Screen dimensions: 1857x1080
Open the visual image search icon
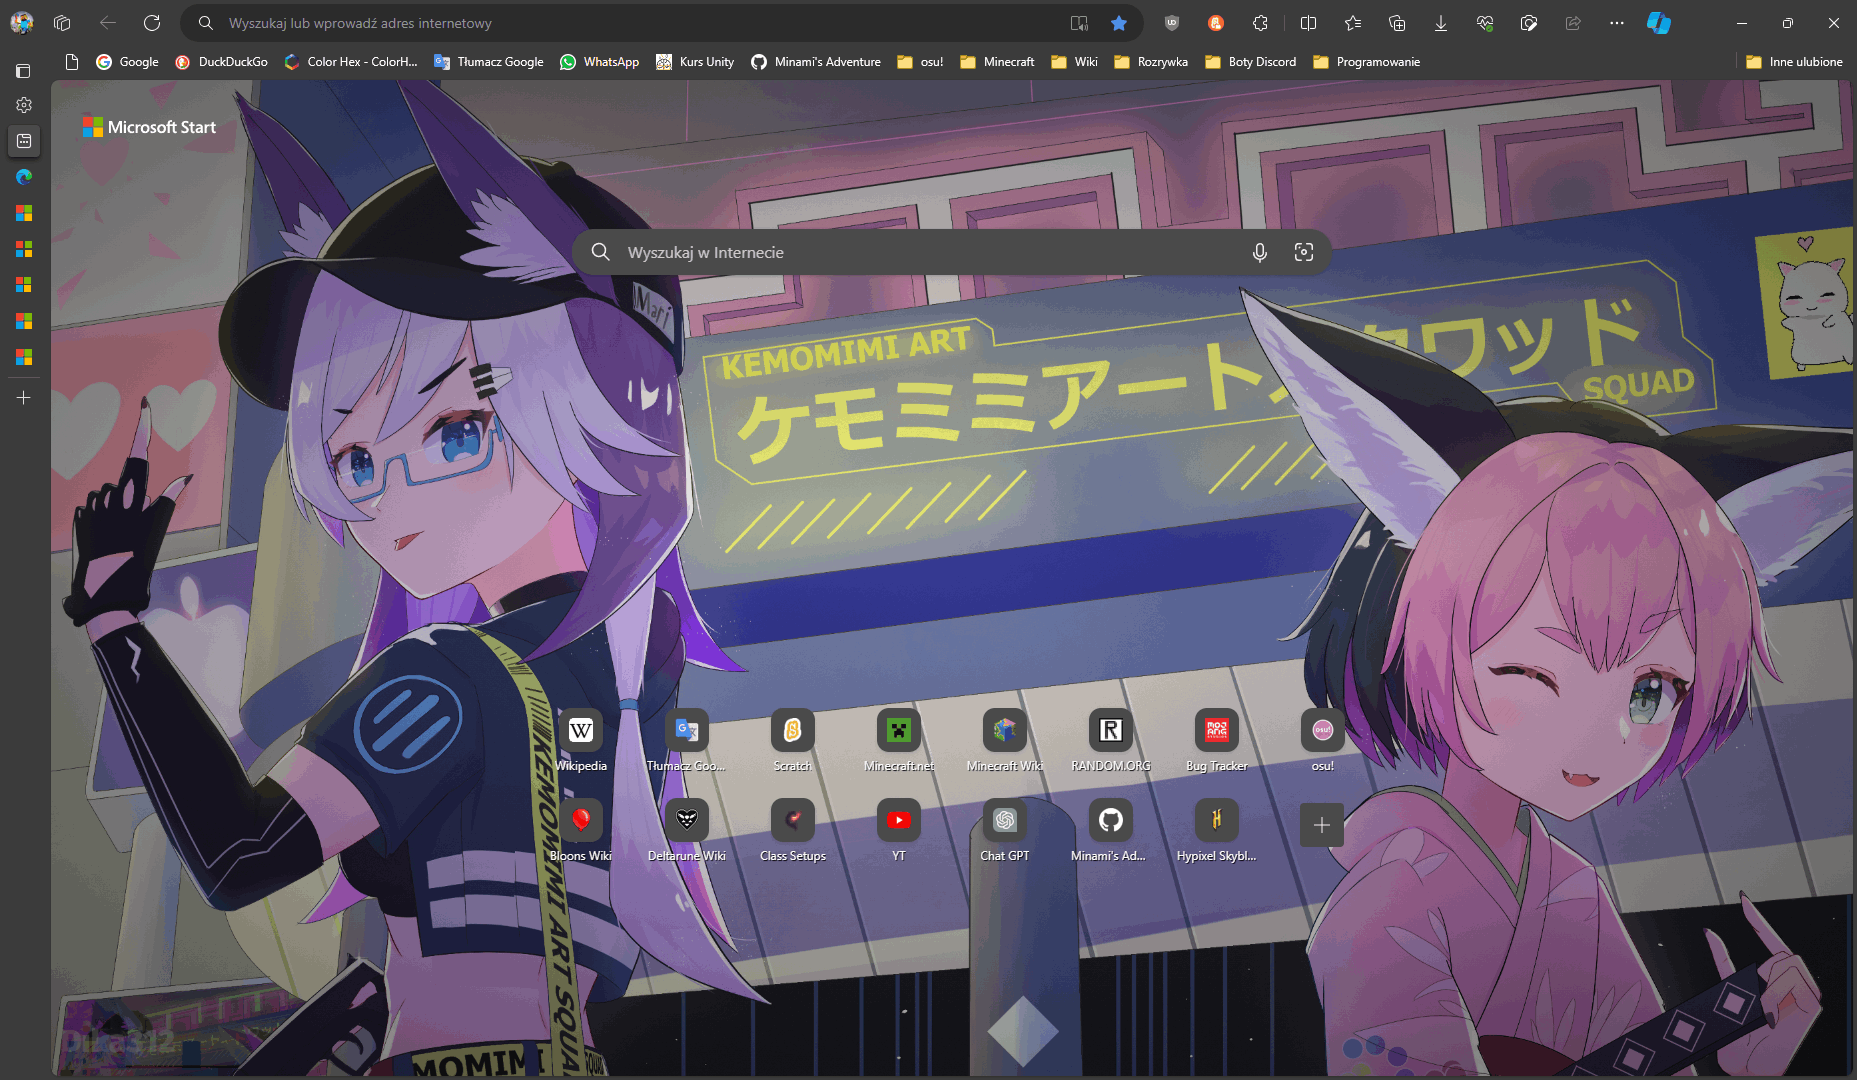[x=1304, y=252]
